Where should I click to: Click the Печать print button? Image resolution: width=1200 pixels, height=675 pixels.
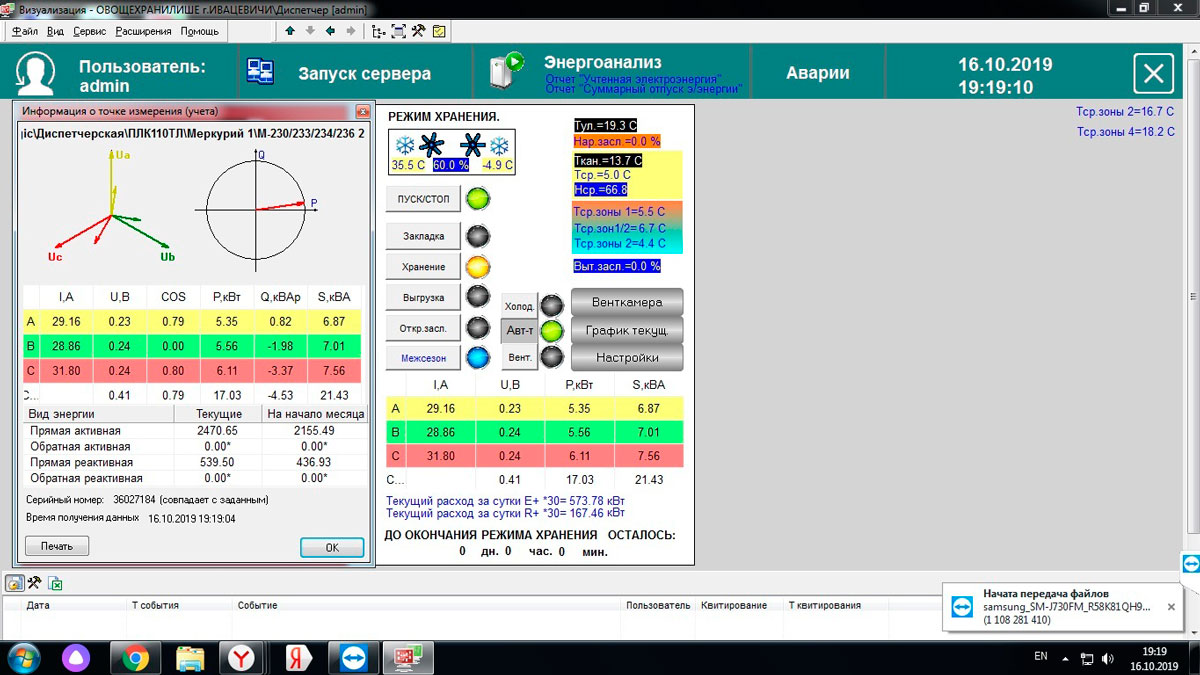coord(57,546)
